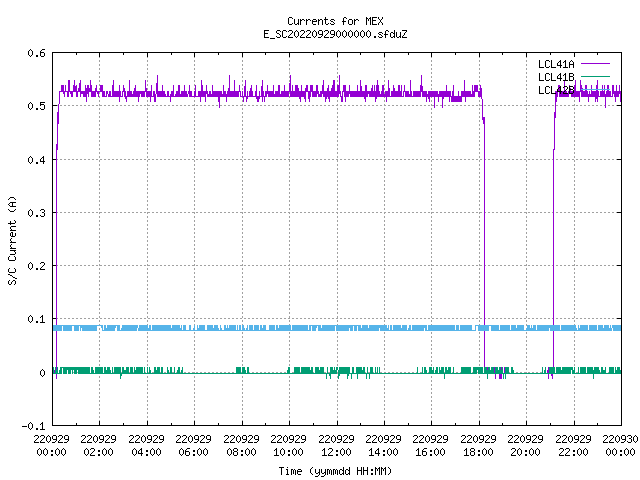Click the 220929 00:00 x-axis tick label

tap(51, 445)
